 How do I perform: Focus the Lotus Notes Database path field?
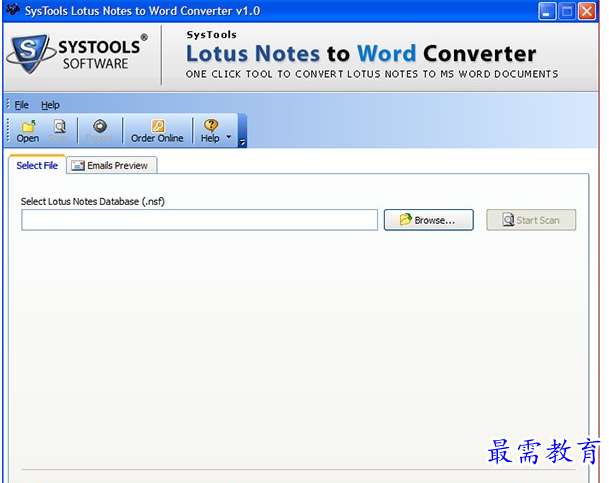200,220
